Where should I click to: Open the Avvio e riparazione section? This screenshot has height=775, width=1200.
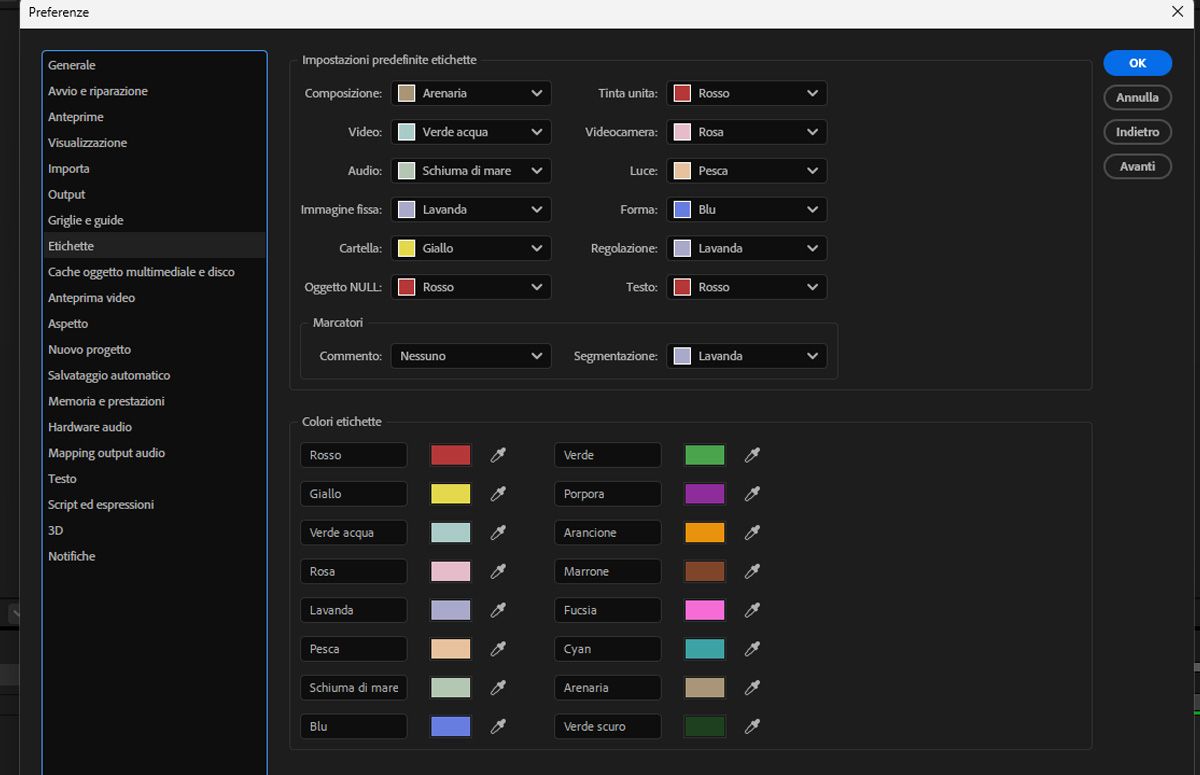(x=155, y=91)
